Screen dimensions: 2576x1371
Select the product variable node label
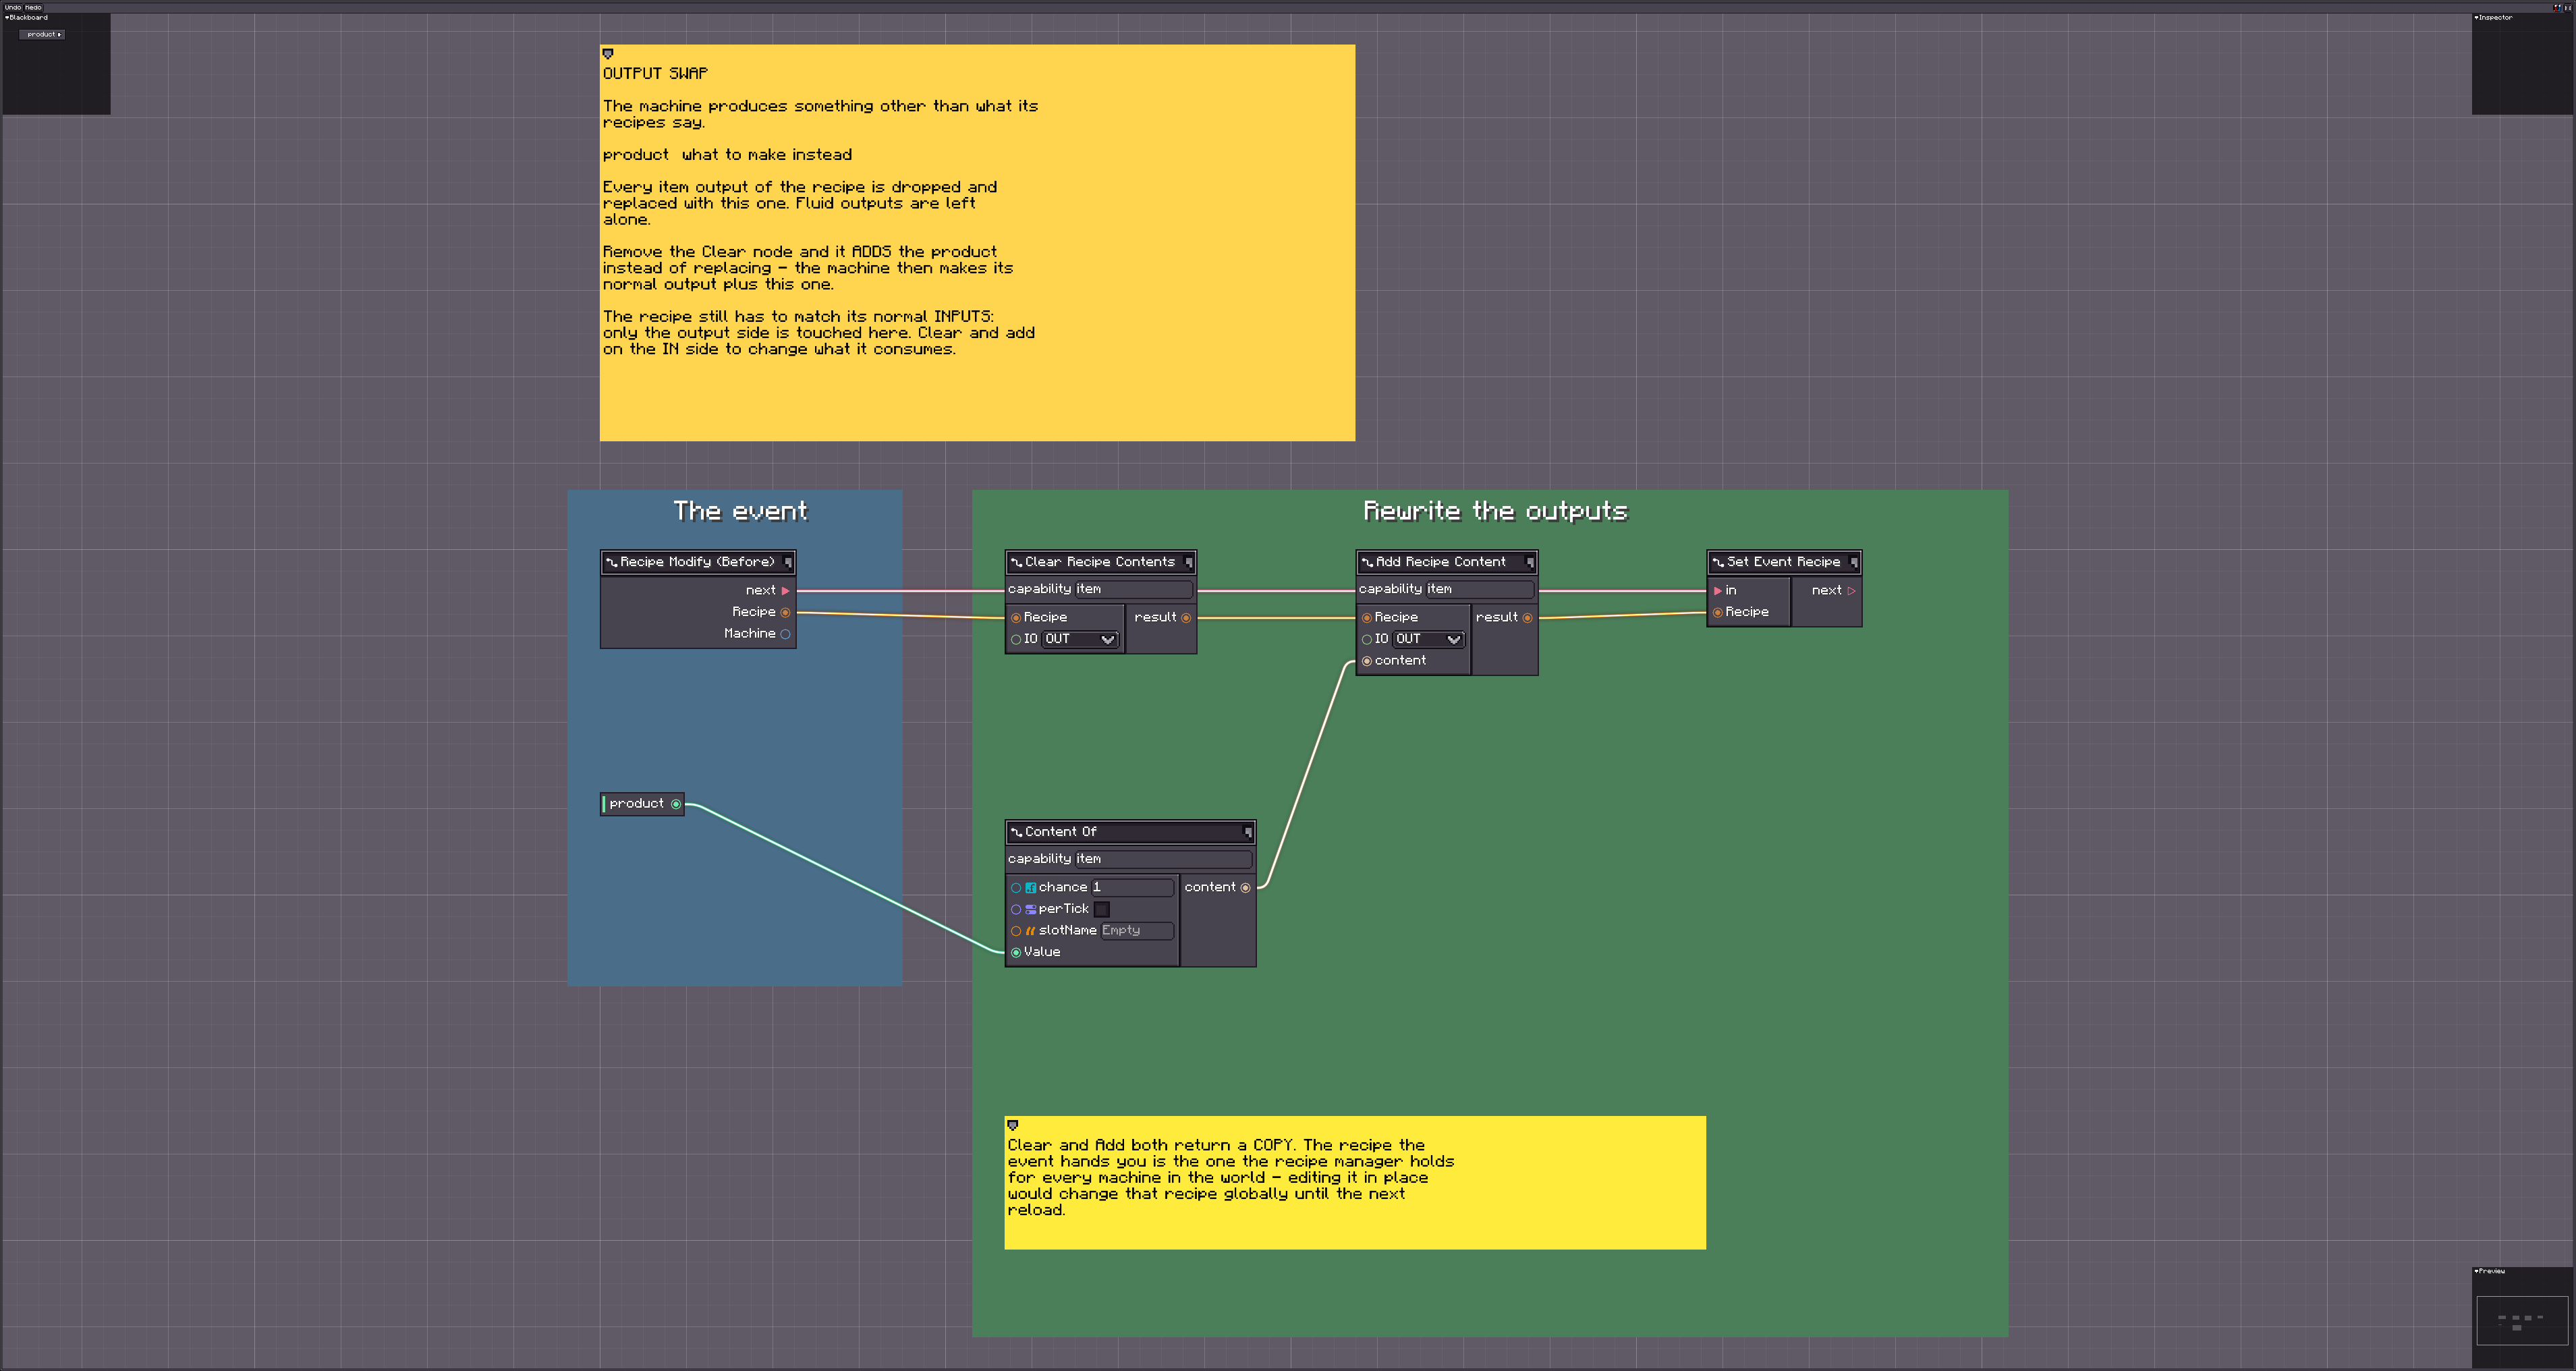coord(636,804)
